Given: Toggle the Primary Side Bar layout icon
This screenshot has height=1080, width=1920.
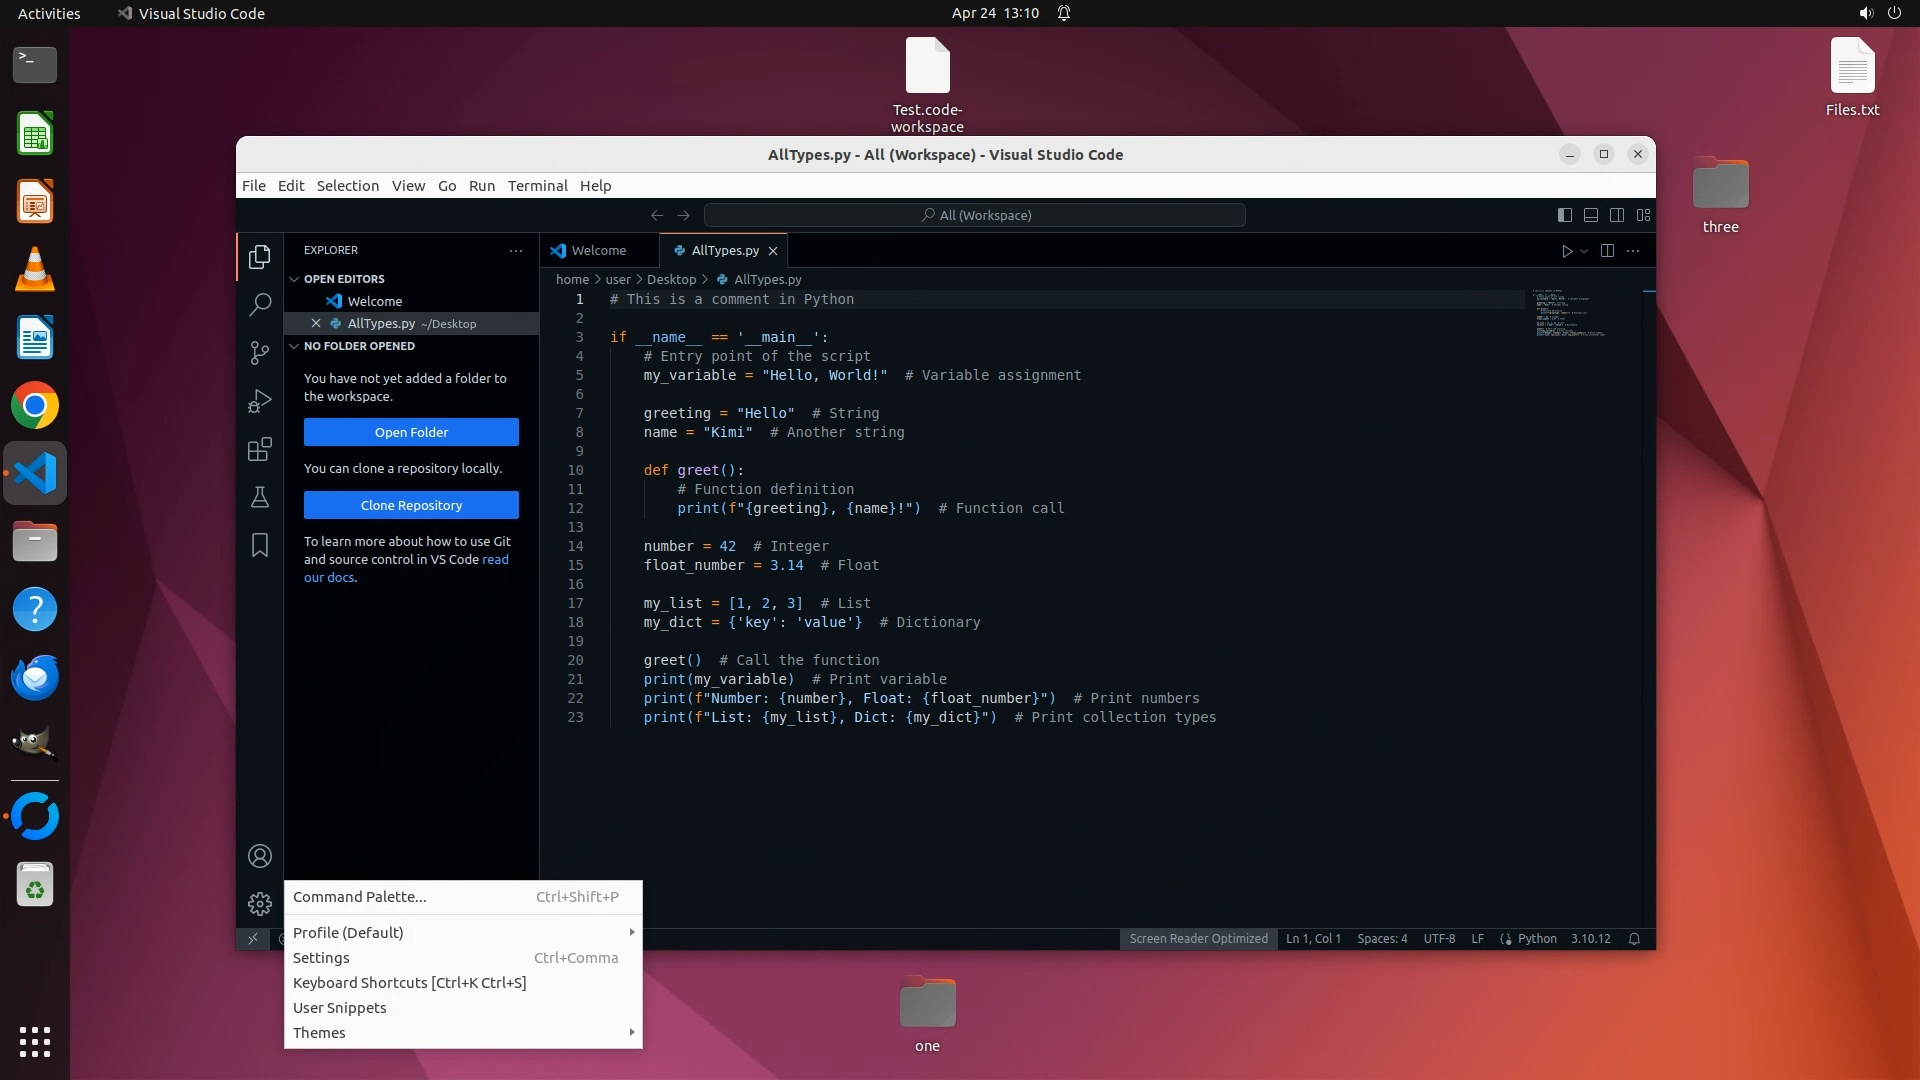Looking at the screenshot, I should point(1565,215).
